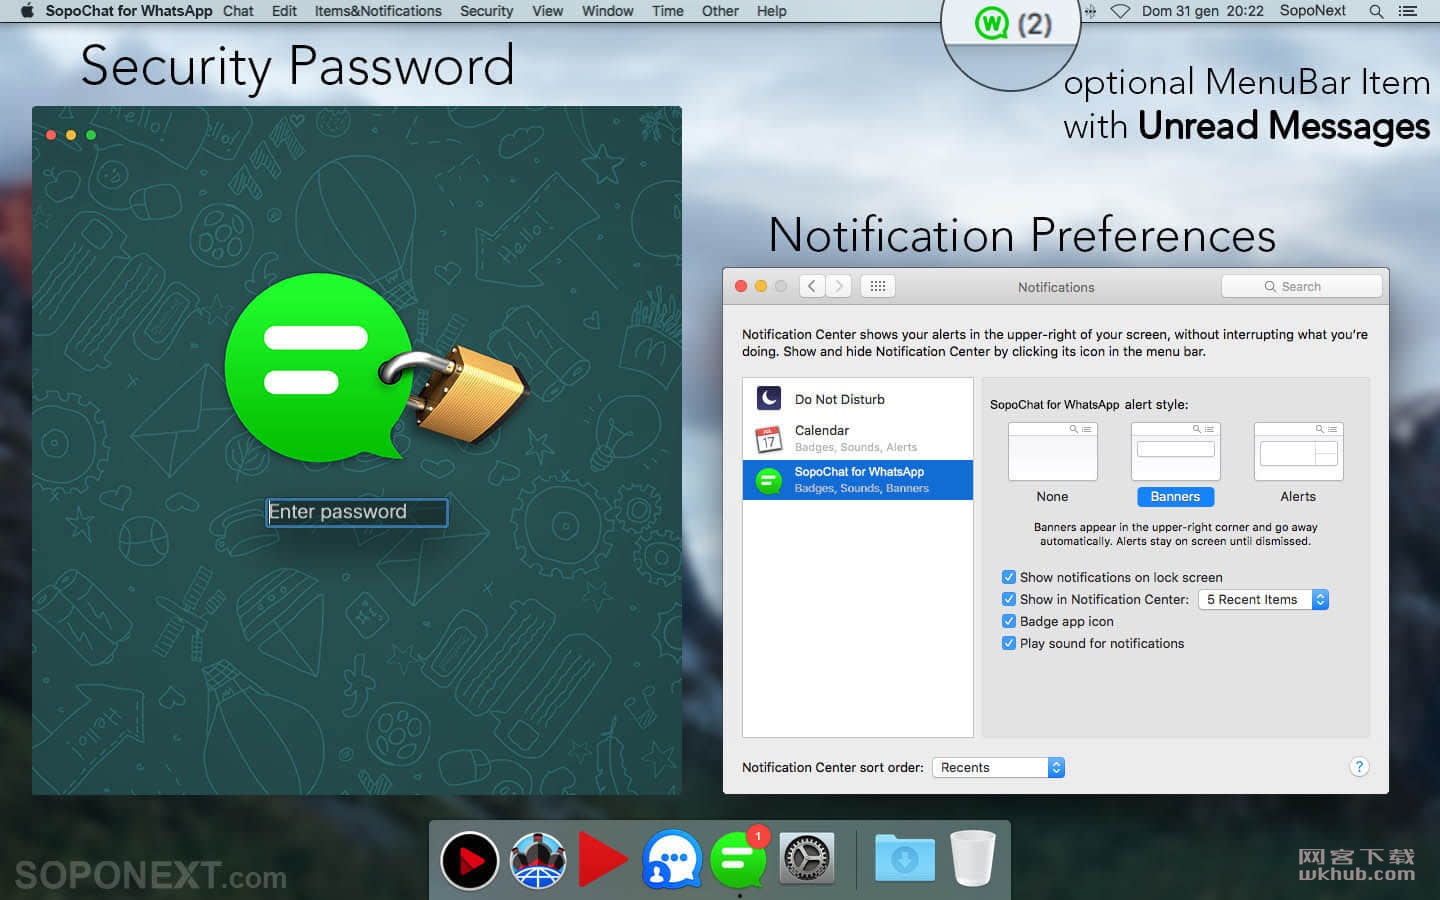The height and width of the screenshot is (900, 1440).
Task: Open the Trash in the Dock
Action: click(x=972, y=858)
